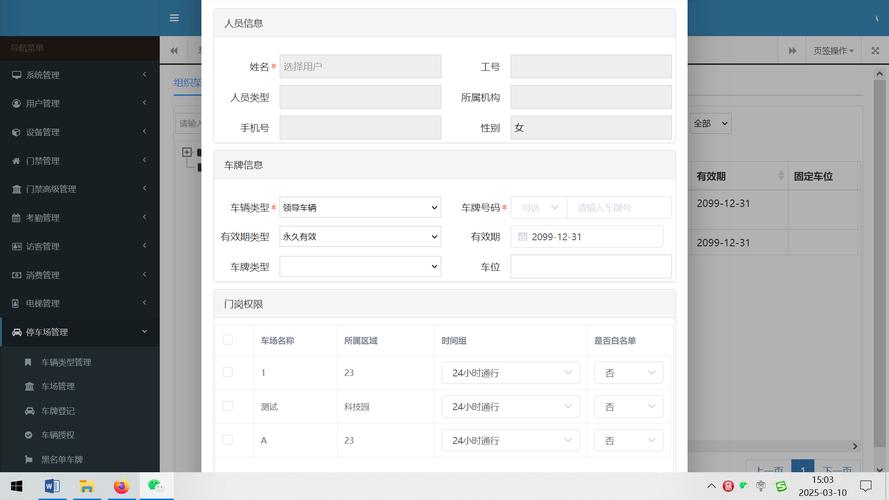Click the Sogou input method tray icon

pyautogui.click(x=781, y=486)
